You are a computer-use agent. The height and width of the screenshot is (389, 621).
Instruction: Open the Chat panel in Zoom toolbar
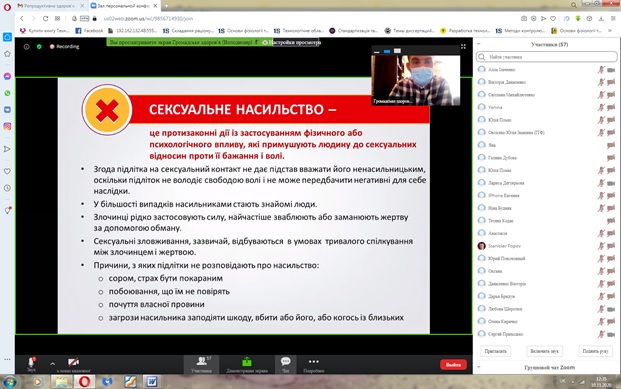[286, 364]
